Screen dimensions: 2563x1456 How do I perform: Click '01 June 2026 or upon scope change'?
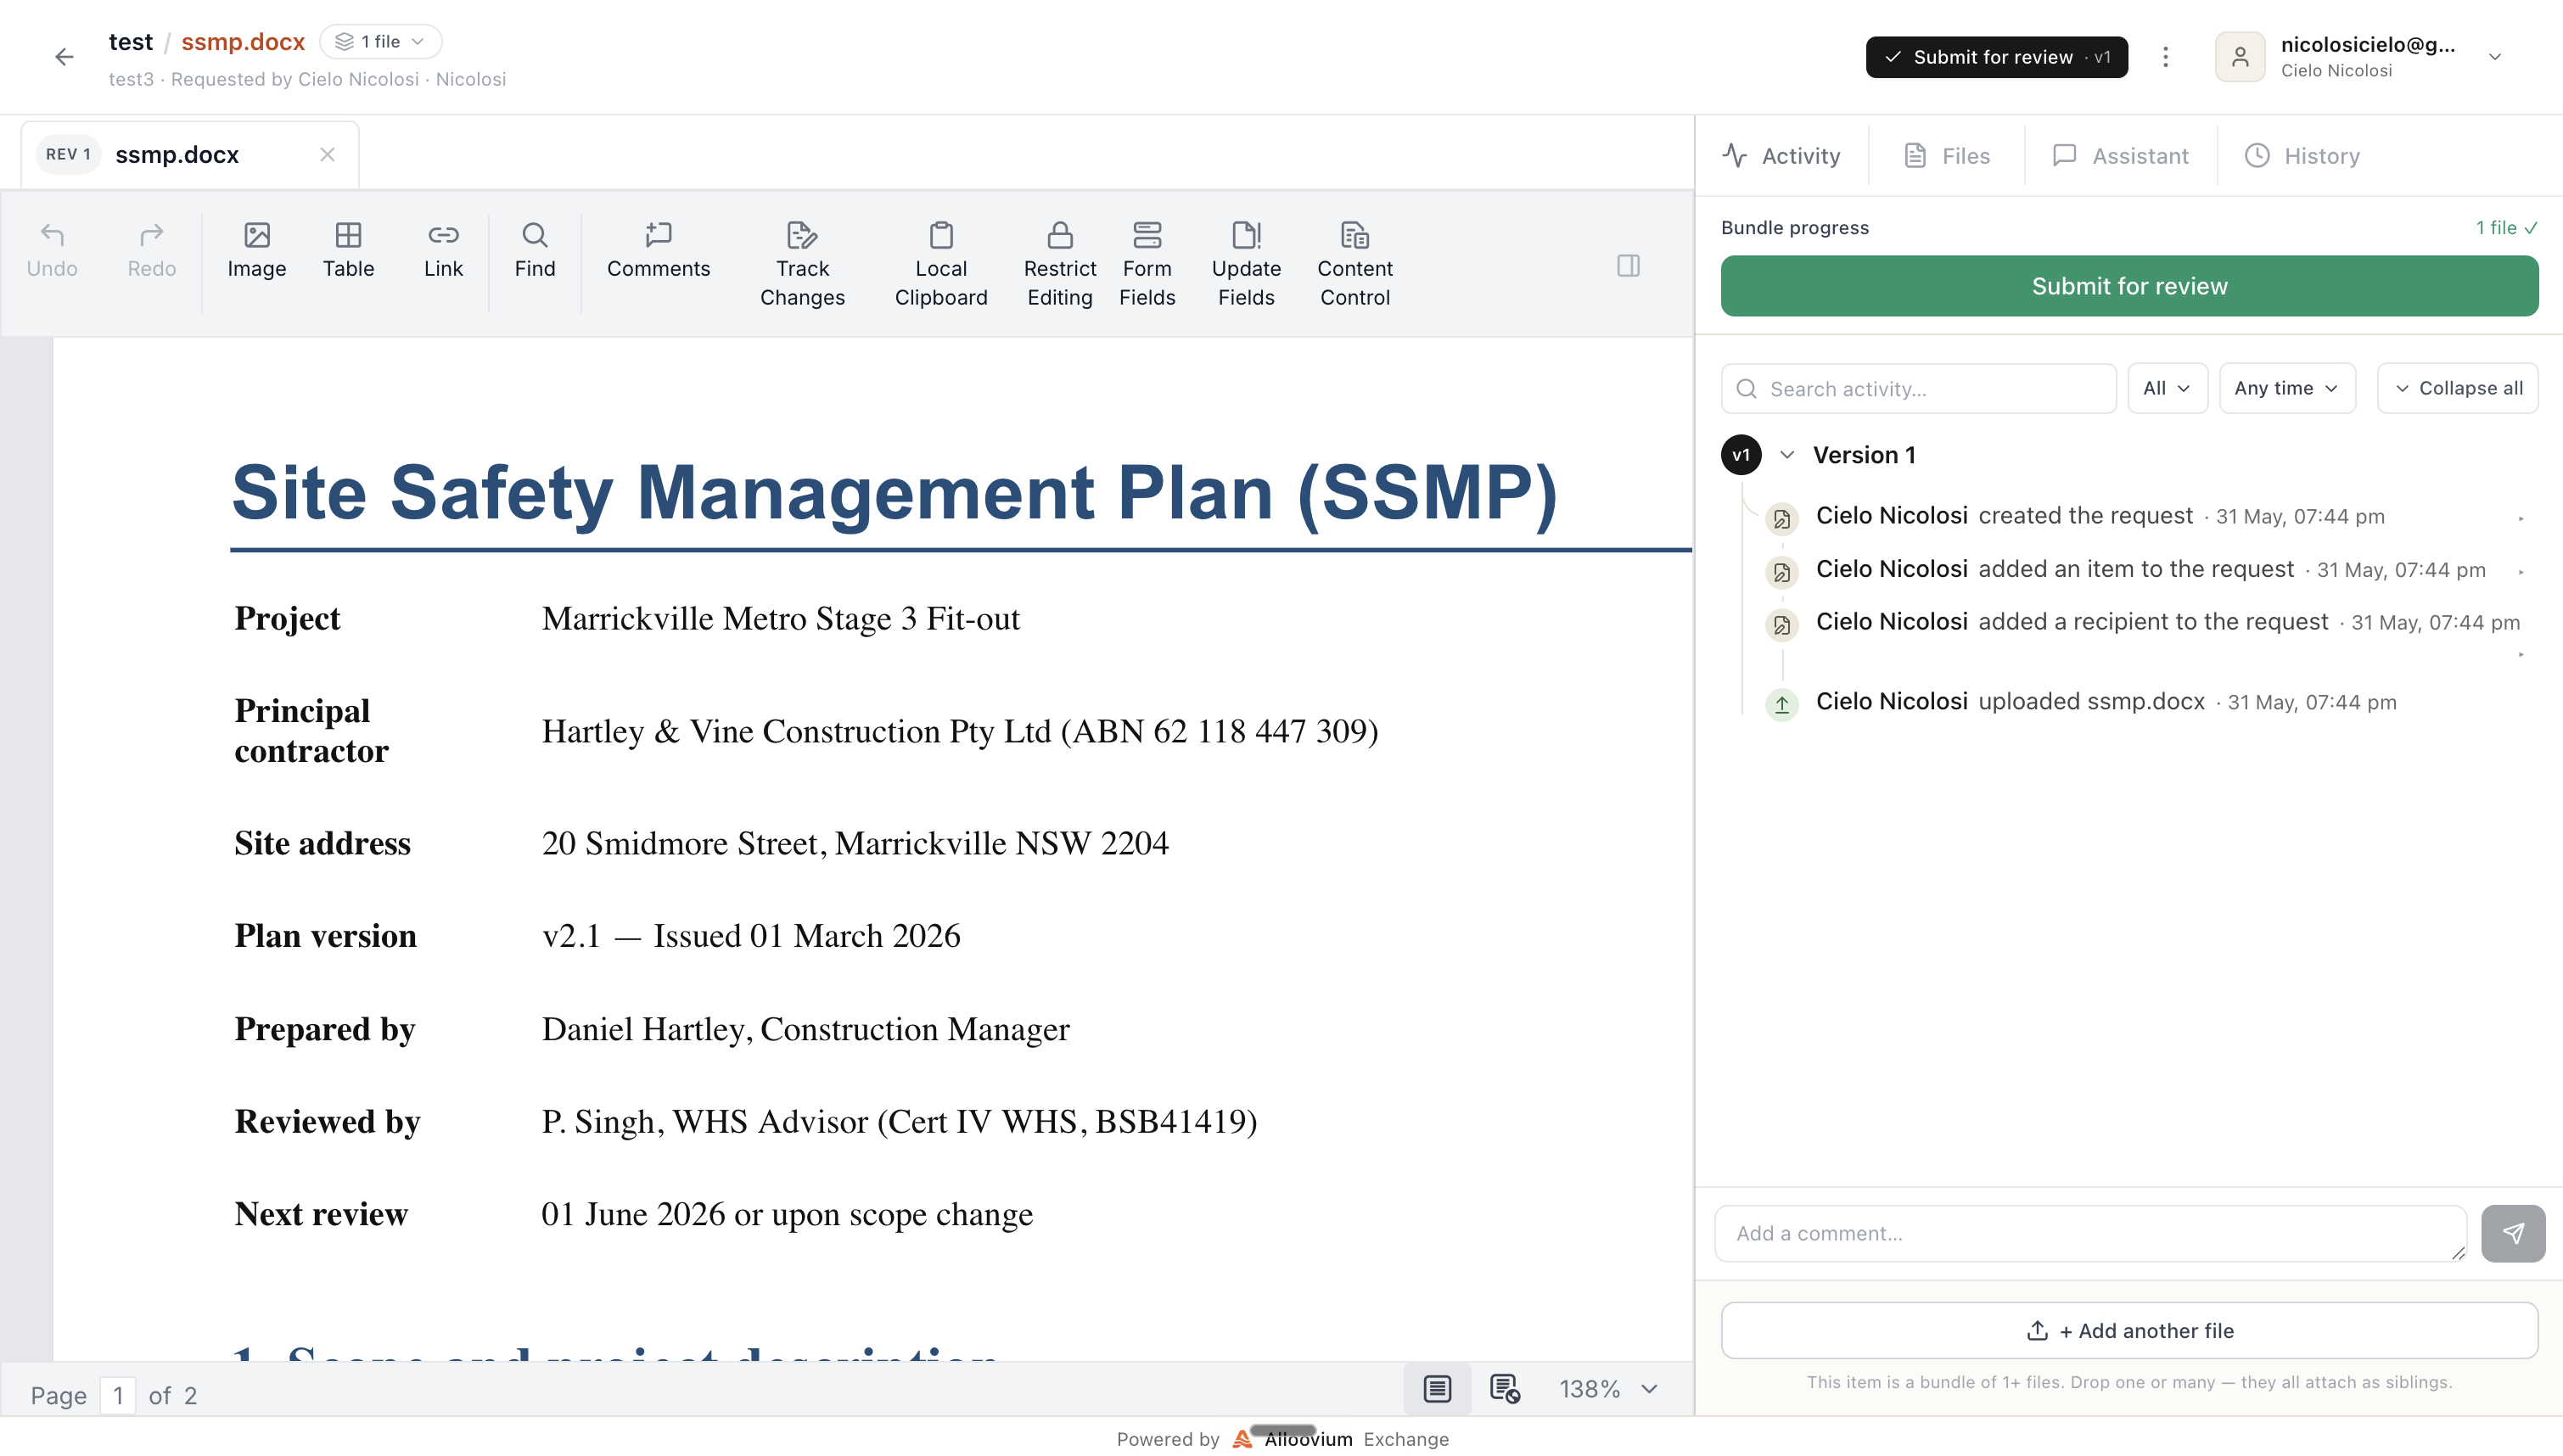(x=787, y=1215)
